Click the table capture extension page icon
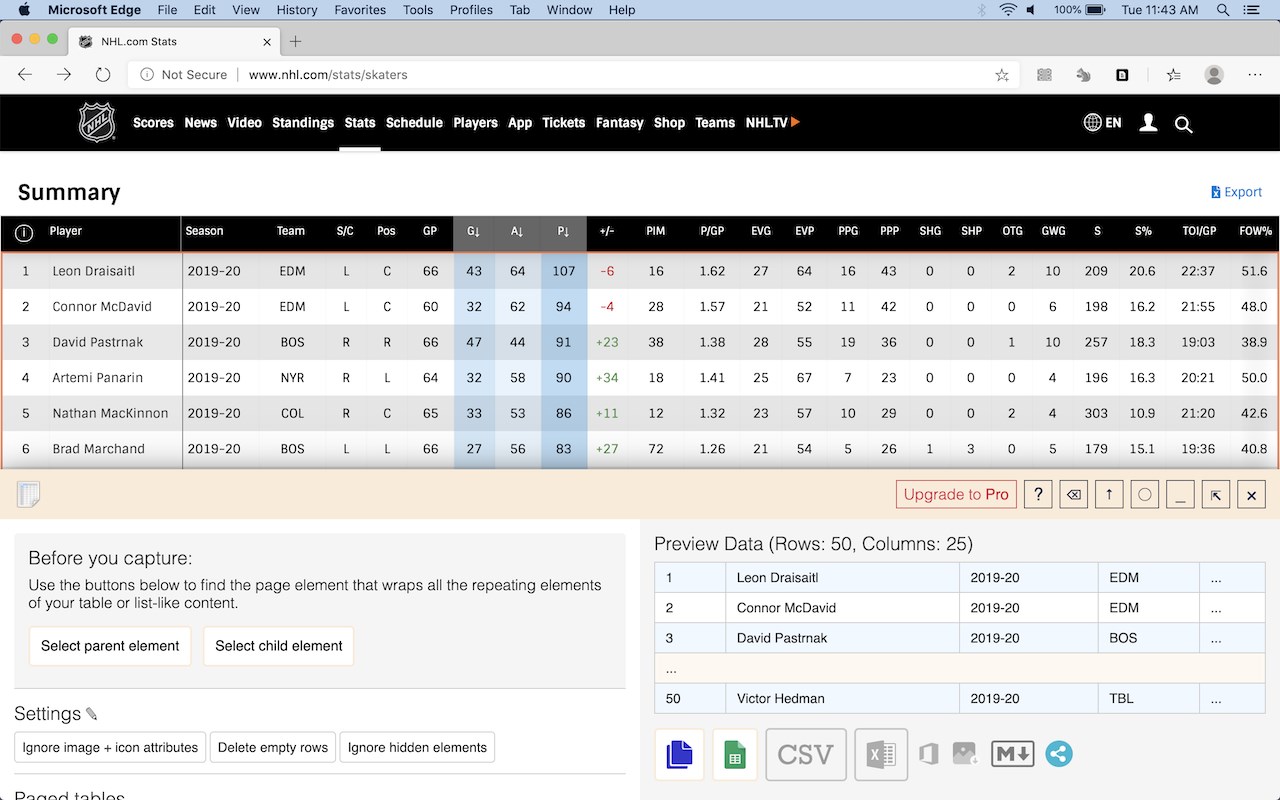The image size is (1280, 800). 29,494
